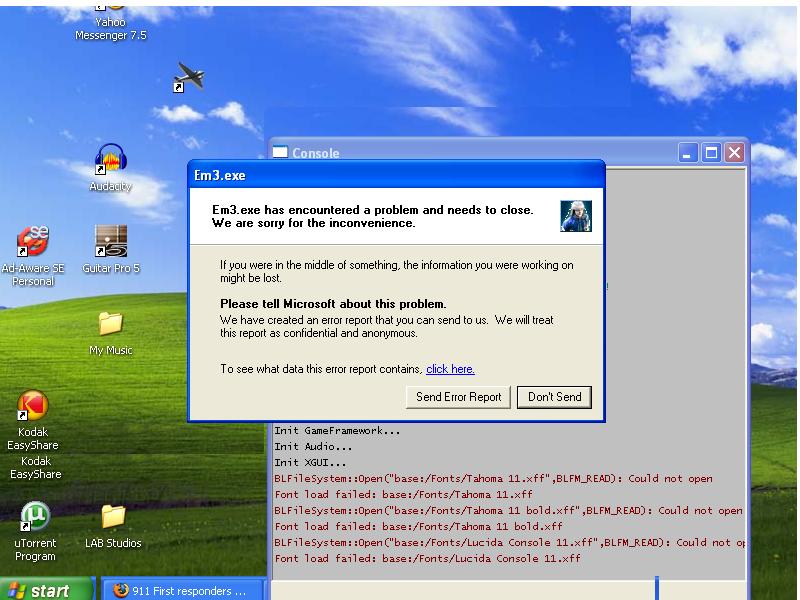This screenshot has width=800, height=600.
Task: Minimize the Console window
Action: (x=687, y=153)
